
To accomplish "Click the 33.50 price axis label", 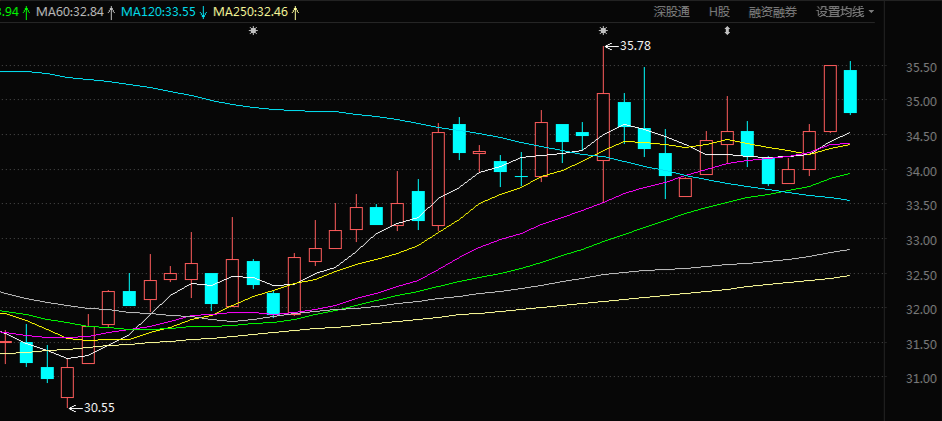I will [921, 206].
